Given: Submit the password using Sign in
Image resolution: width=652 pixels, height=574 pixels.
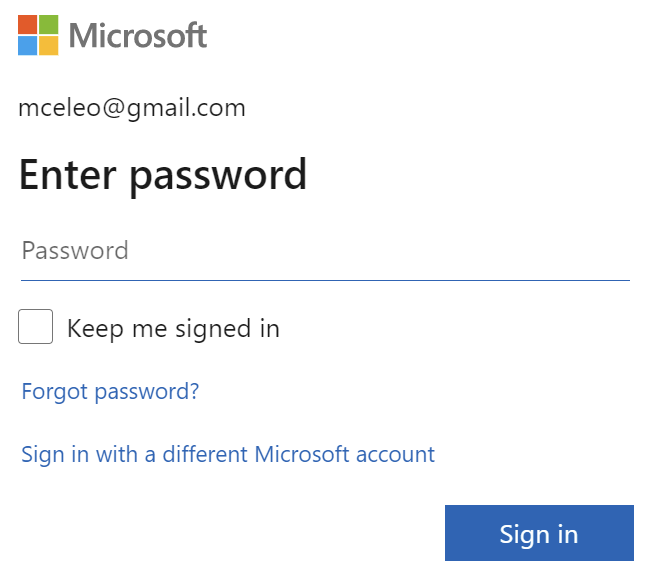Looking at the screenshot, I should pos(539,533).
